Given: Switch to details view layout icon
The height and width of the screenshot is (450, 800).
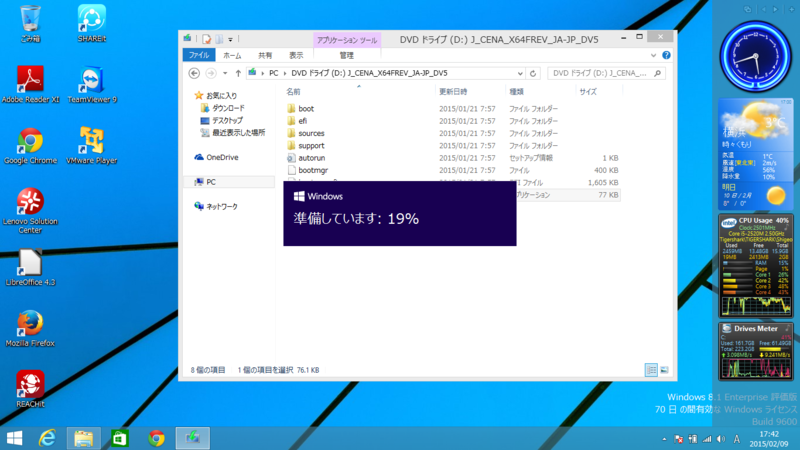Looking at the screenshot, I should 651,370.
